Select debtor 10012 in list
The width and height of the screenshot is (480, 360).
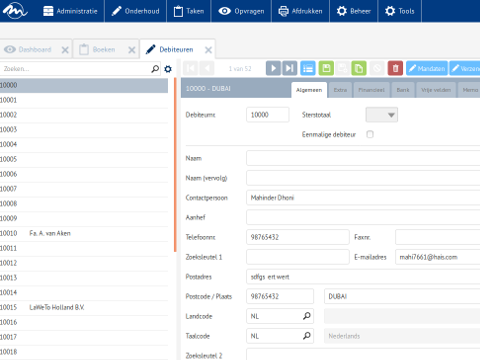(x=84, y=263)
